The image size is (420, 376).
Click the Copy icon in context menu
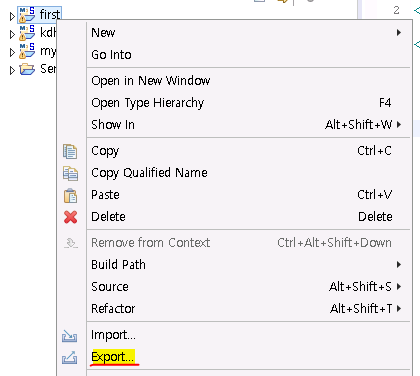click(x=70, y=151)
